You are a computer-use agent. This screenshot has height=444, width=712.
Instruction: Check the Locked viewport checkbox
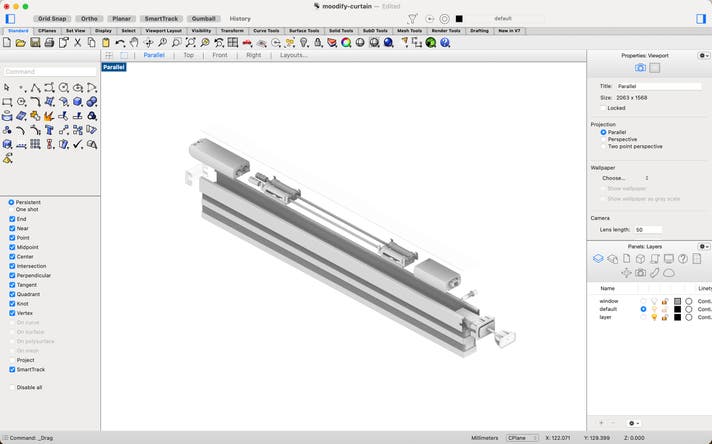(x=603, y=108)
